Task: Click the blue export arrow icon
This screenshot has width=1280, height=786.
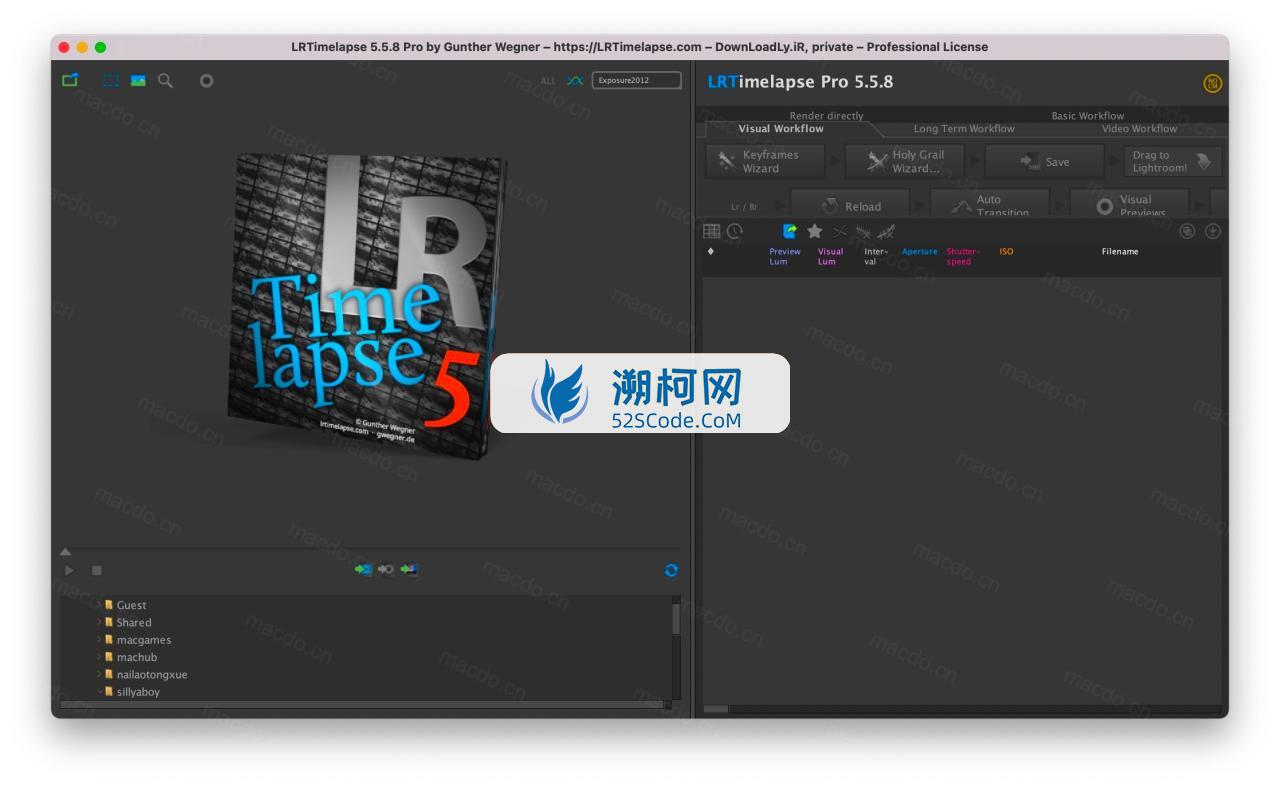Action: point(789,231)
